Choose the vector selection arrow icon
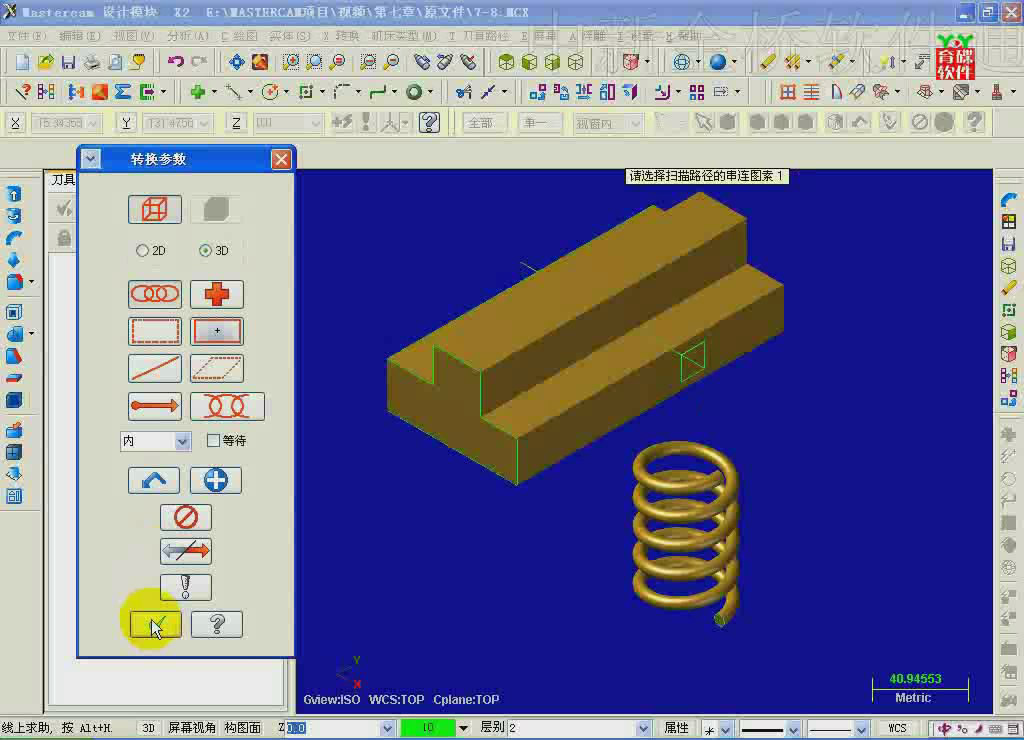The image size is (1024, 740). tap(155, 406)
